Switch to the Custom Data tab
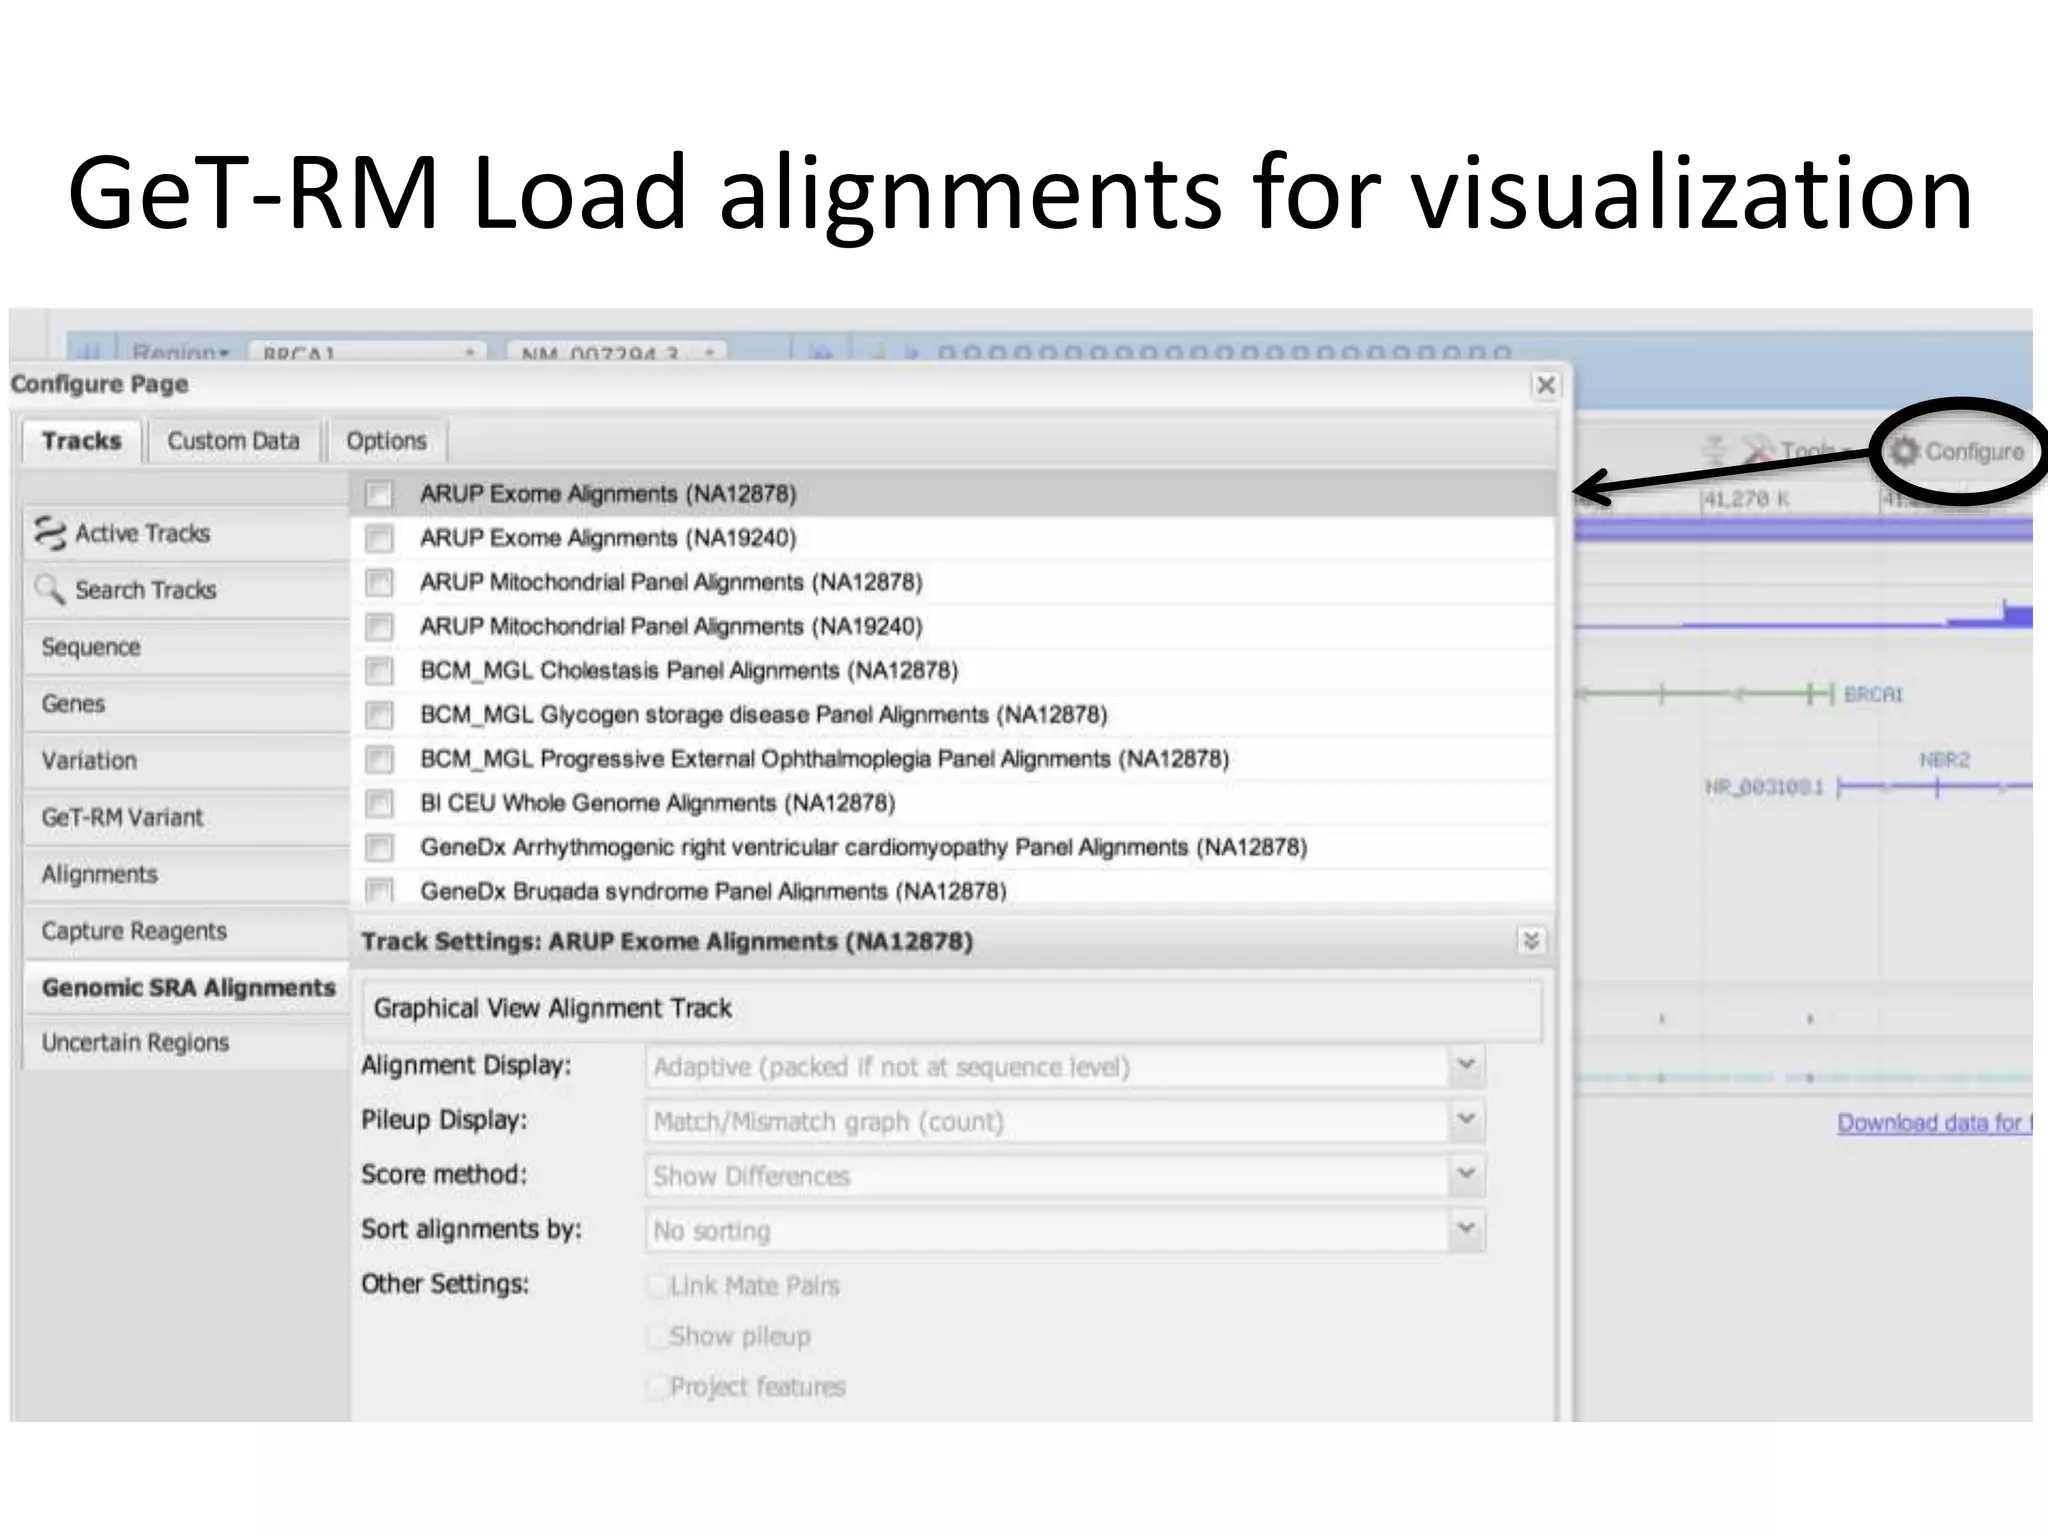The width and height of the screenshot is (2048, 1536). pyautogui.click(x=233, y=441)
